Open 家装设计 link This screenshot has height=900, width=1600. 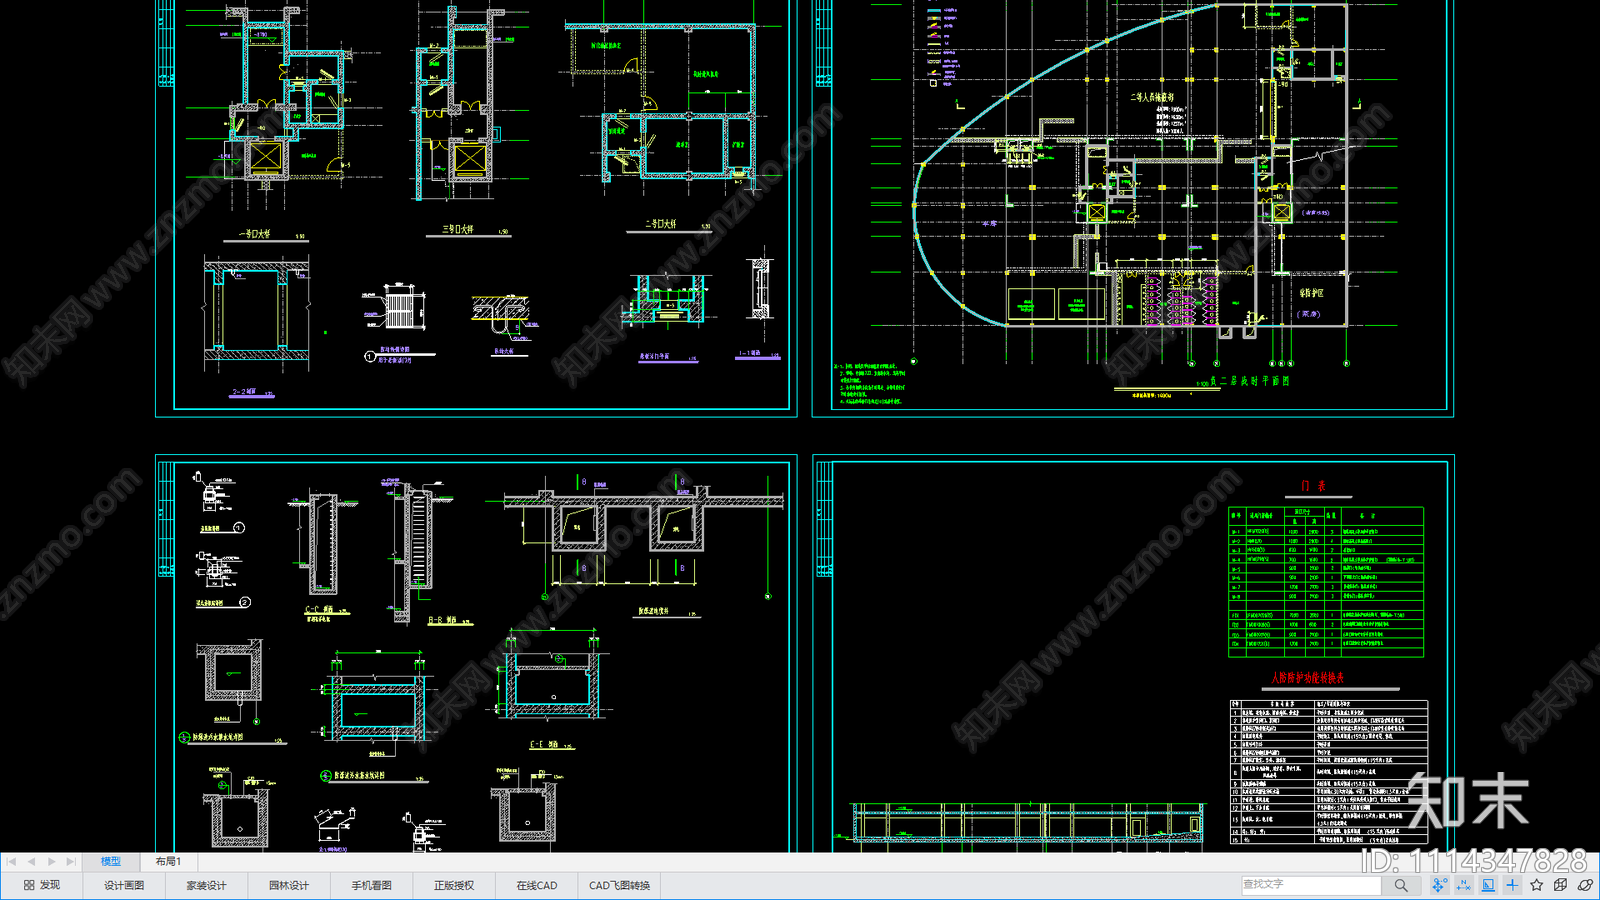point(207,885)
